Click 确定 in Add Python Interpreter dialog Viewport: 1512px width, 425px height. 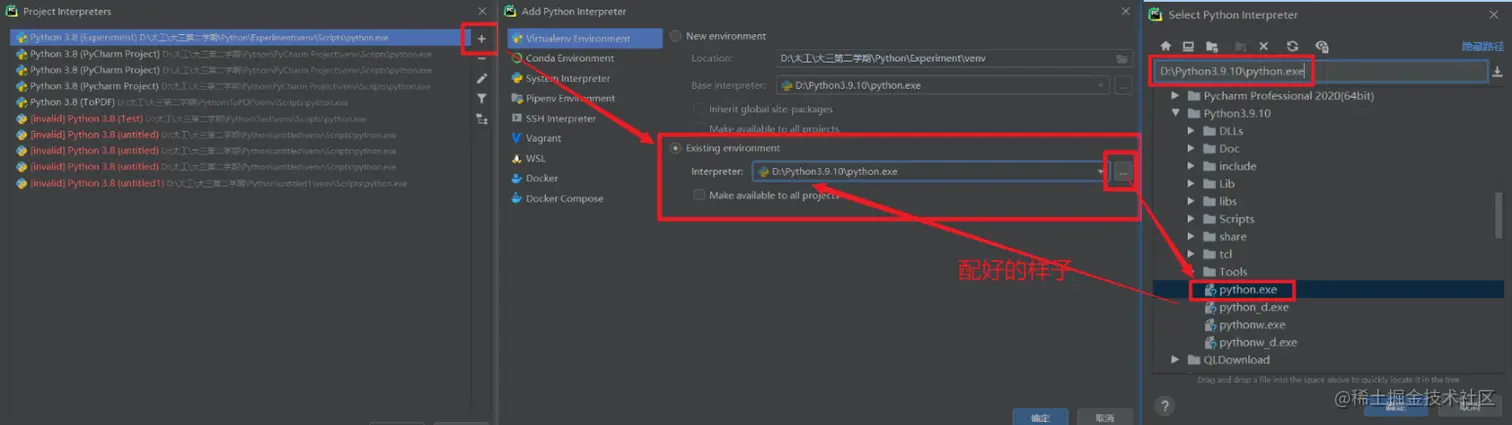(x=1040, y=417)
